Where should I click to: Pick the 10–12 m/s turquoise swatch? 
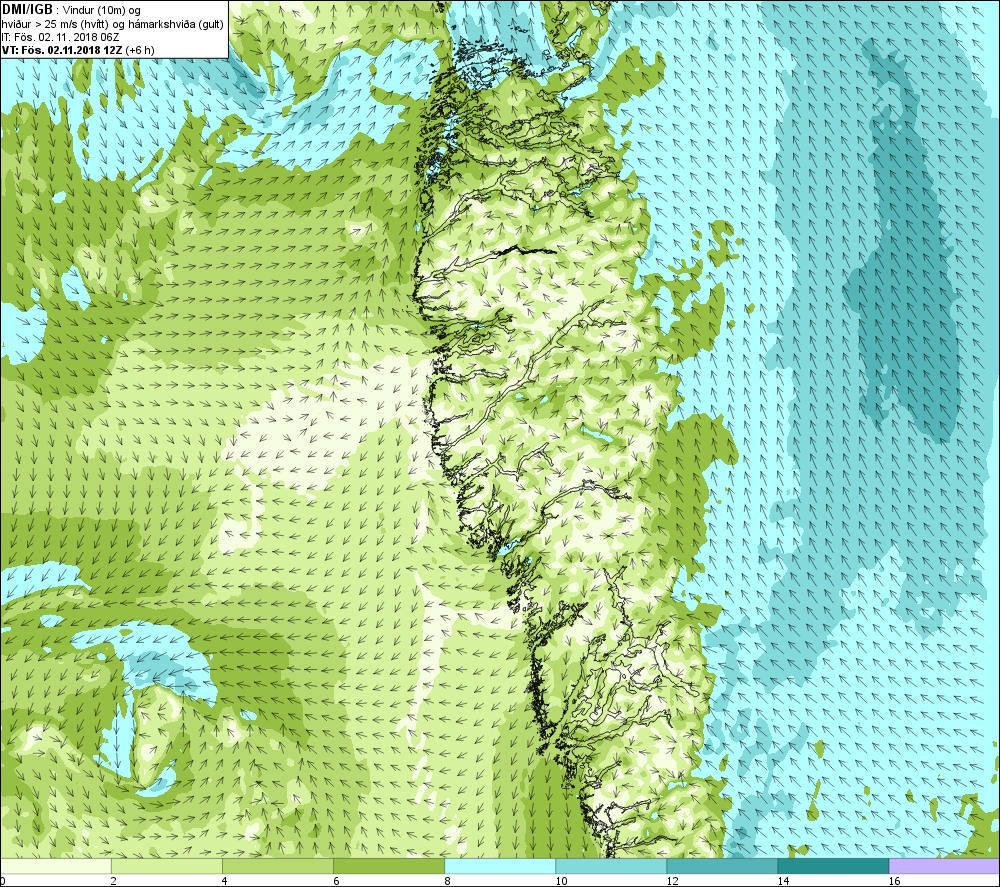pyautogui.click(x=610, y=866)
